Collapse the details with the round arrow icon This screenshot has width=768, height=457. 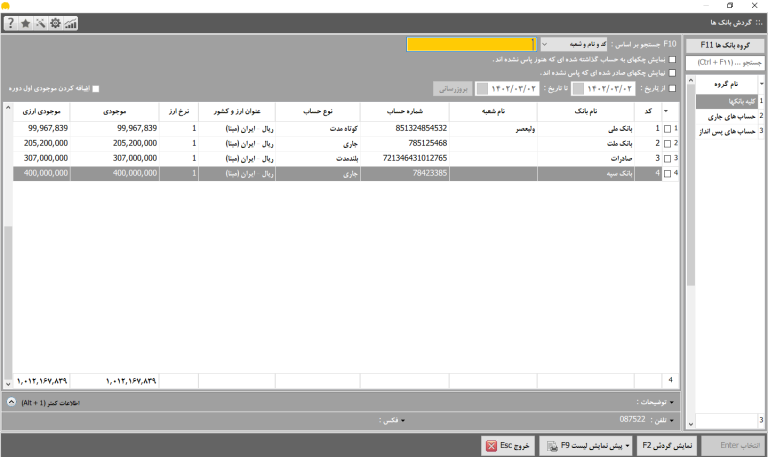[x=11, y=402]
